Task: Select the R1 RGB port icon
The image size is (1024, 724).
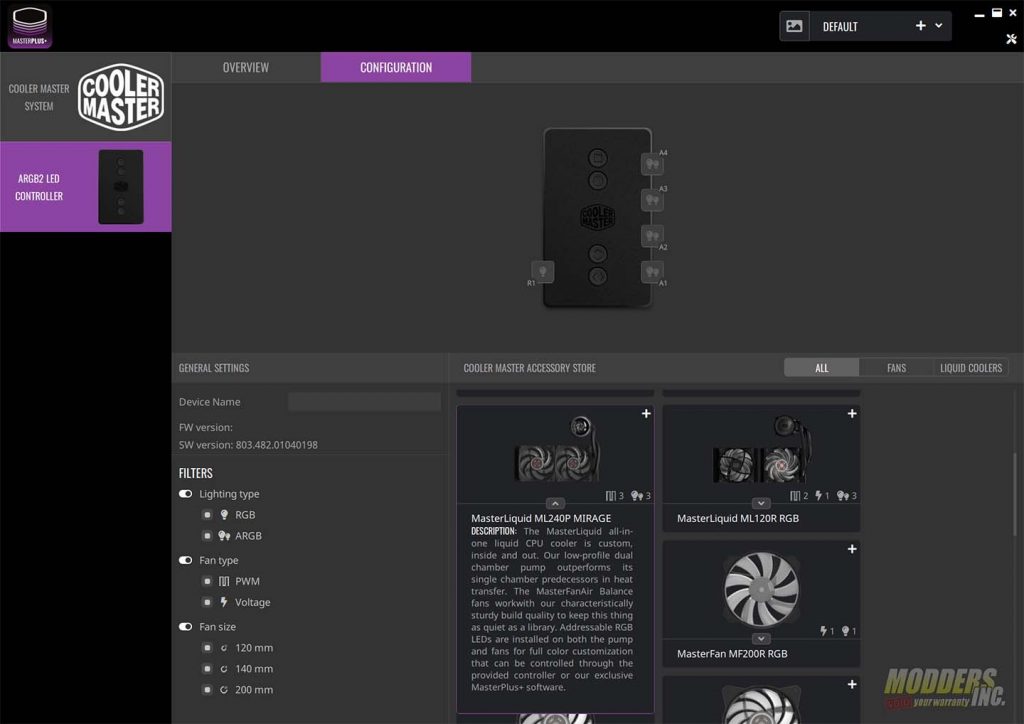Action: pyautogui.click(x=543, y=271)
